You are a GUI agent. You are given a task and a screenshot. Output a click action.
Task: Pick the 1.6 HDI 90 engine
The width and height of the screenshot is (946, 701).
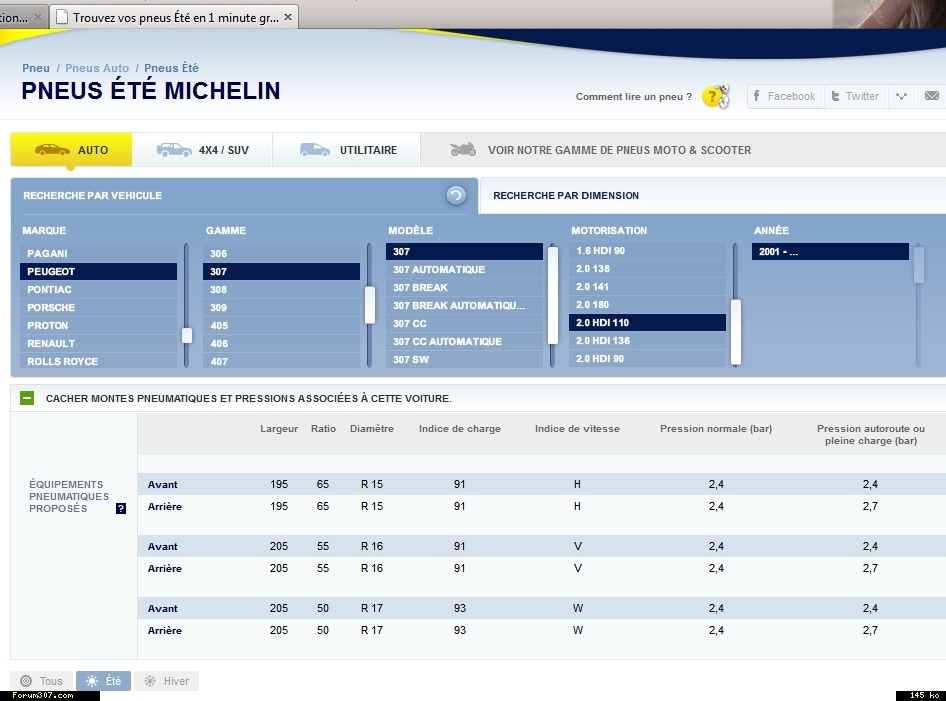click(x=647, y=250)
